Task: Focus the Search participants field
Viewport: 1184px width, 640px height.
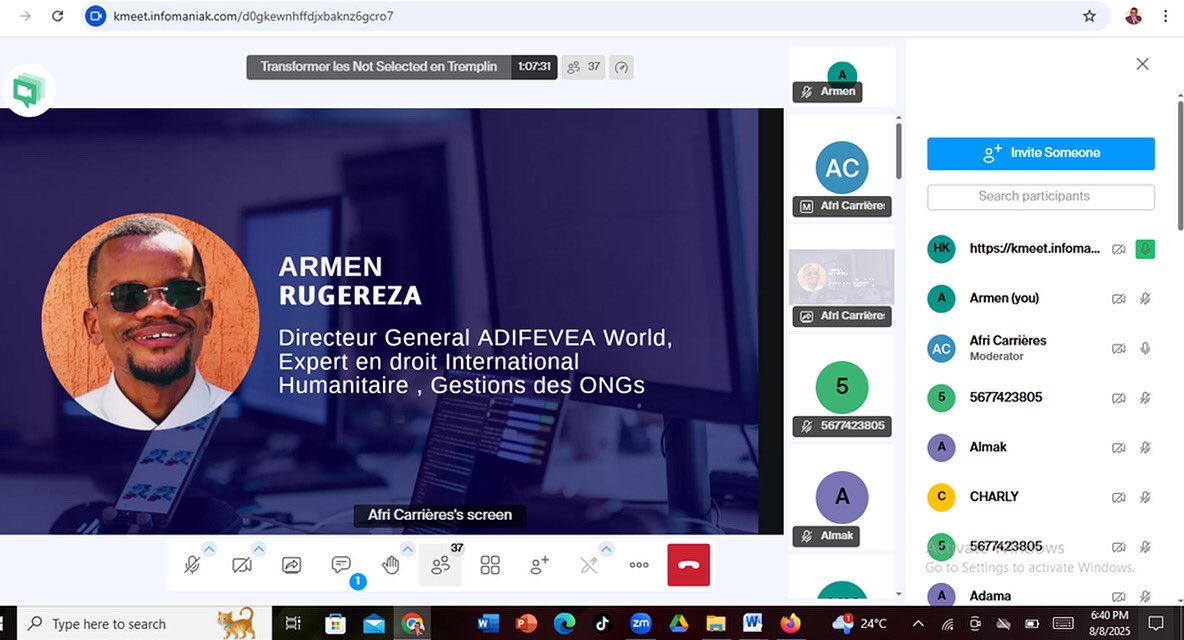Action: (1041, 197)
